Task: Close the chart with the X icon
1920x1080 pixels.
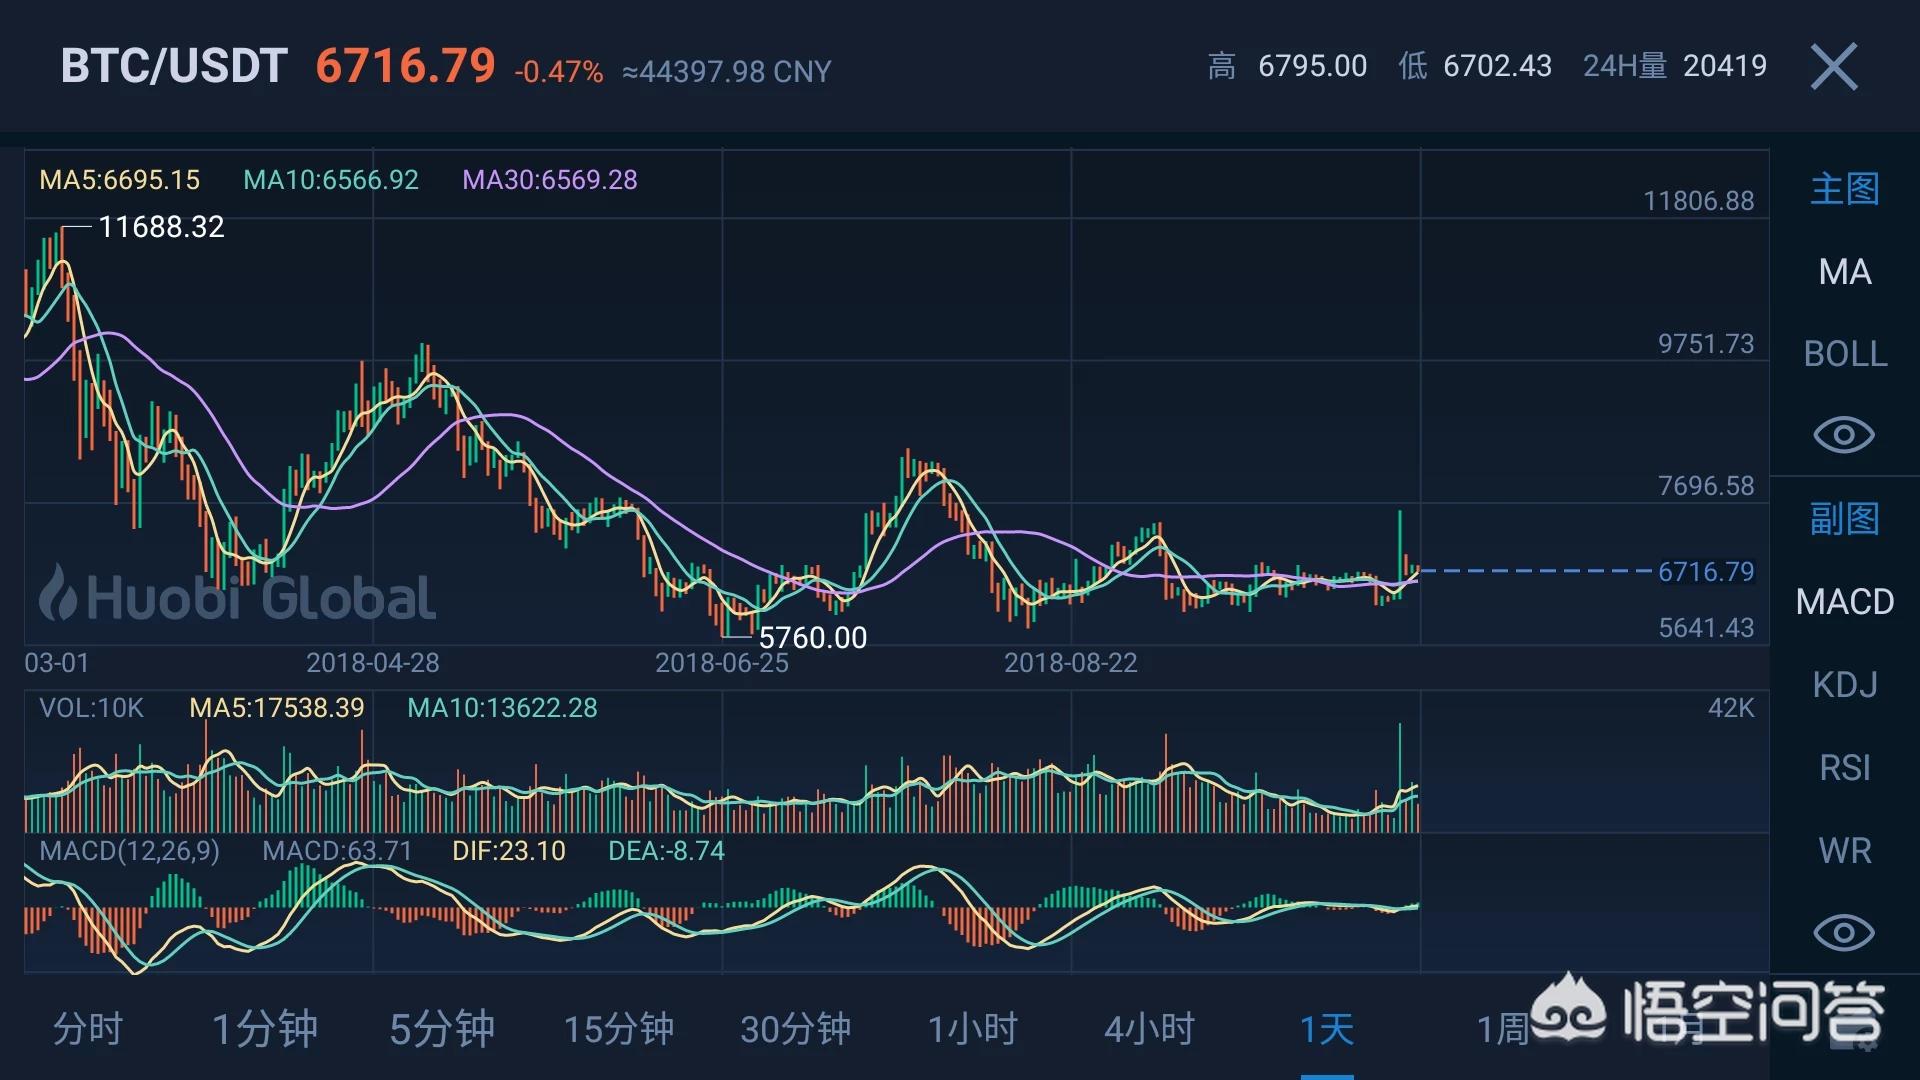Action: pos(1834,67)
